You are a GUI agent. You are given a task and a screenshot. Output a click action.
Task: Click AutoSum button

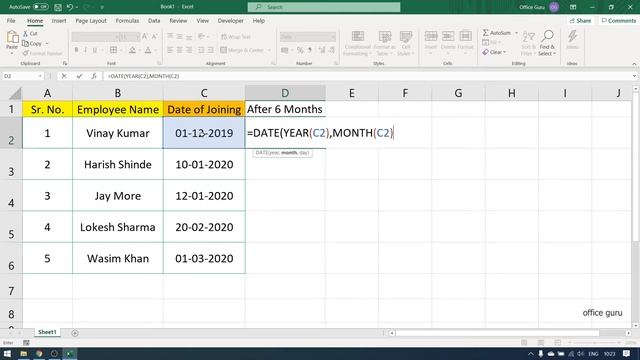pos(496,33)
